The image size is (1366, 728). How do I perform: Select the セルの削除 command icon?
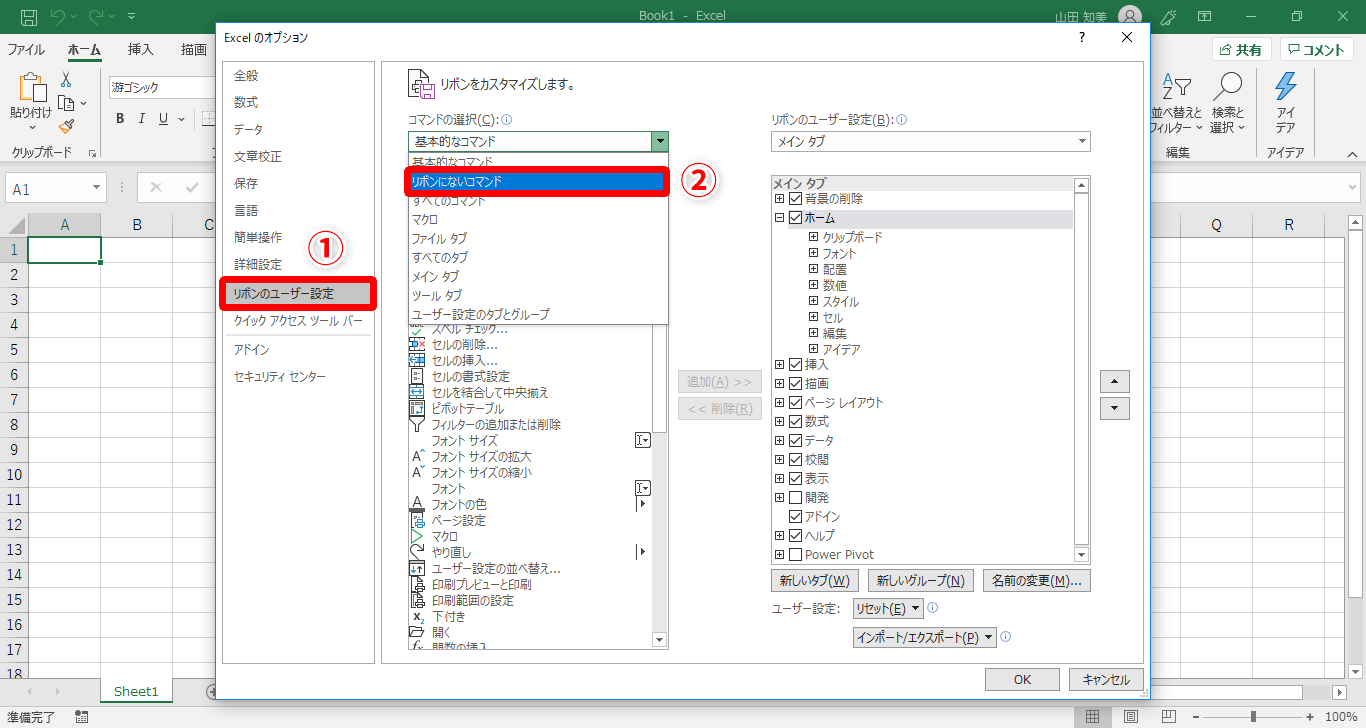pos(418,344)
